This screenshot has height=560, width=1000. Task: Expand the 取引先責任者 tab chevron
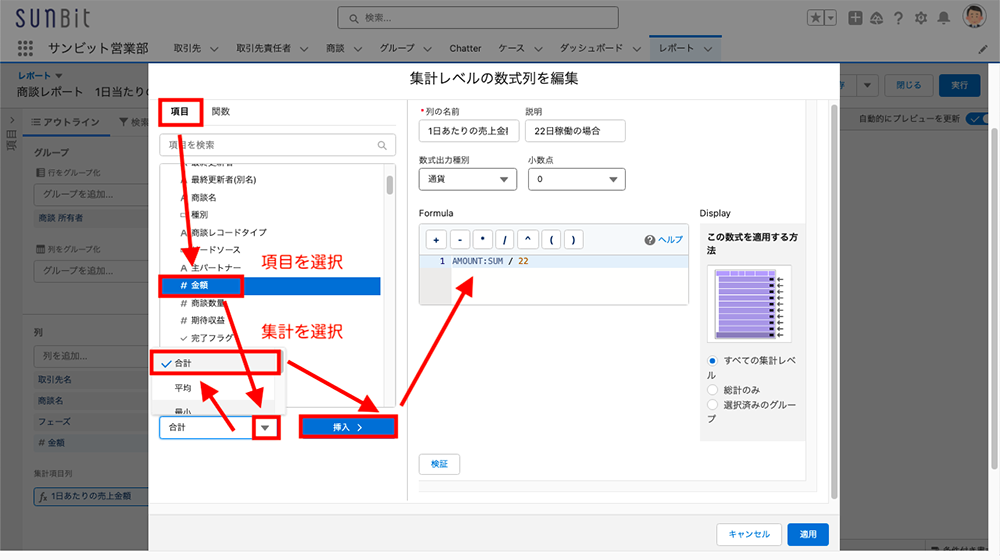(304, 49)
